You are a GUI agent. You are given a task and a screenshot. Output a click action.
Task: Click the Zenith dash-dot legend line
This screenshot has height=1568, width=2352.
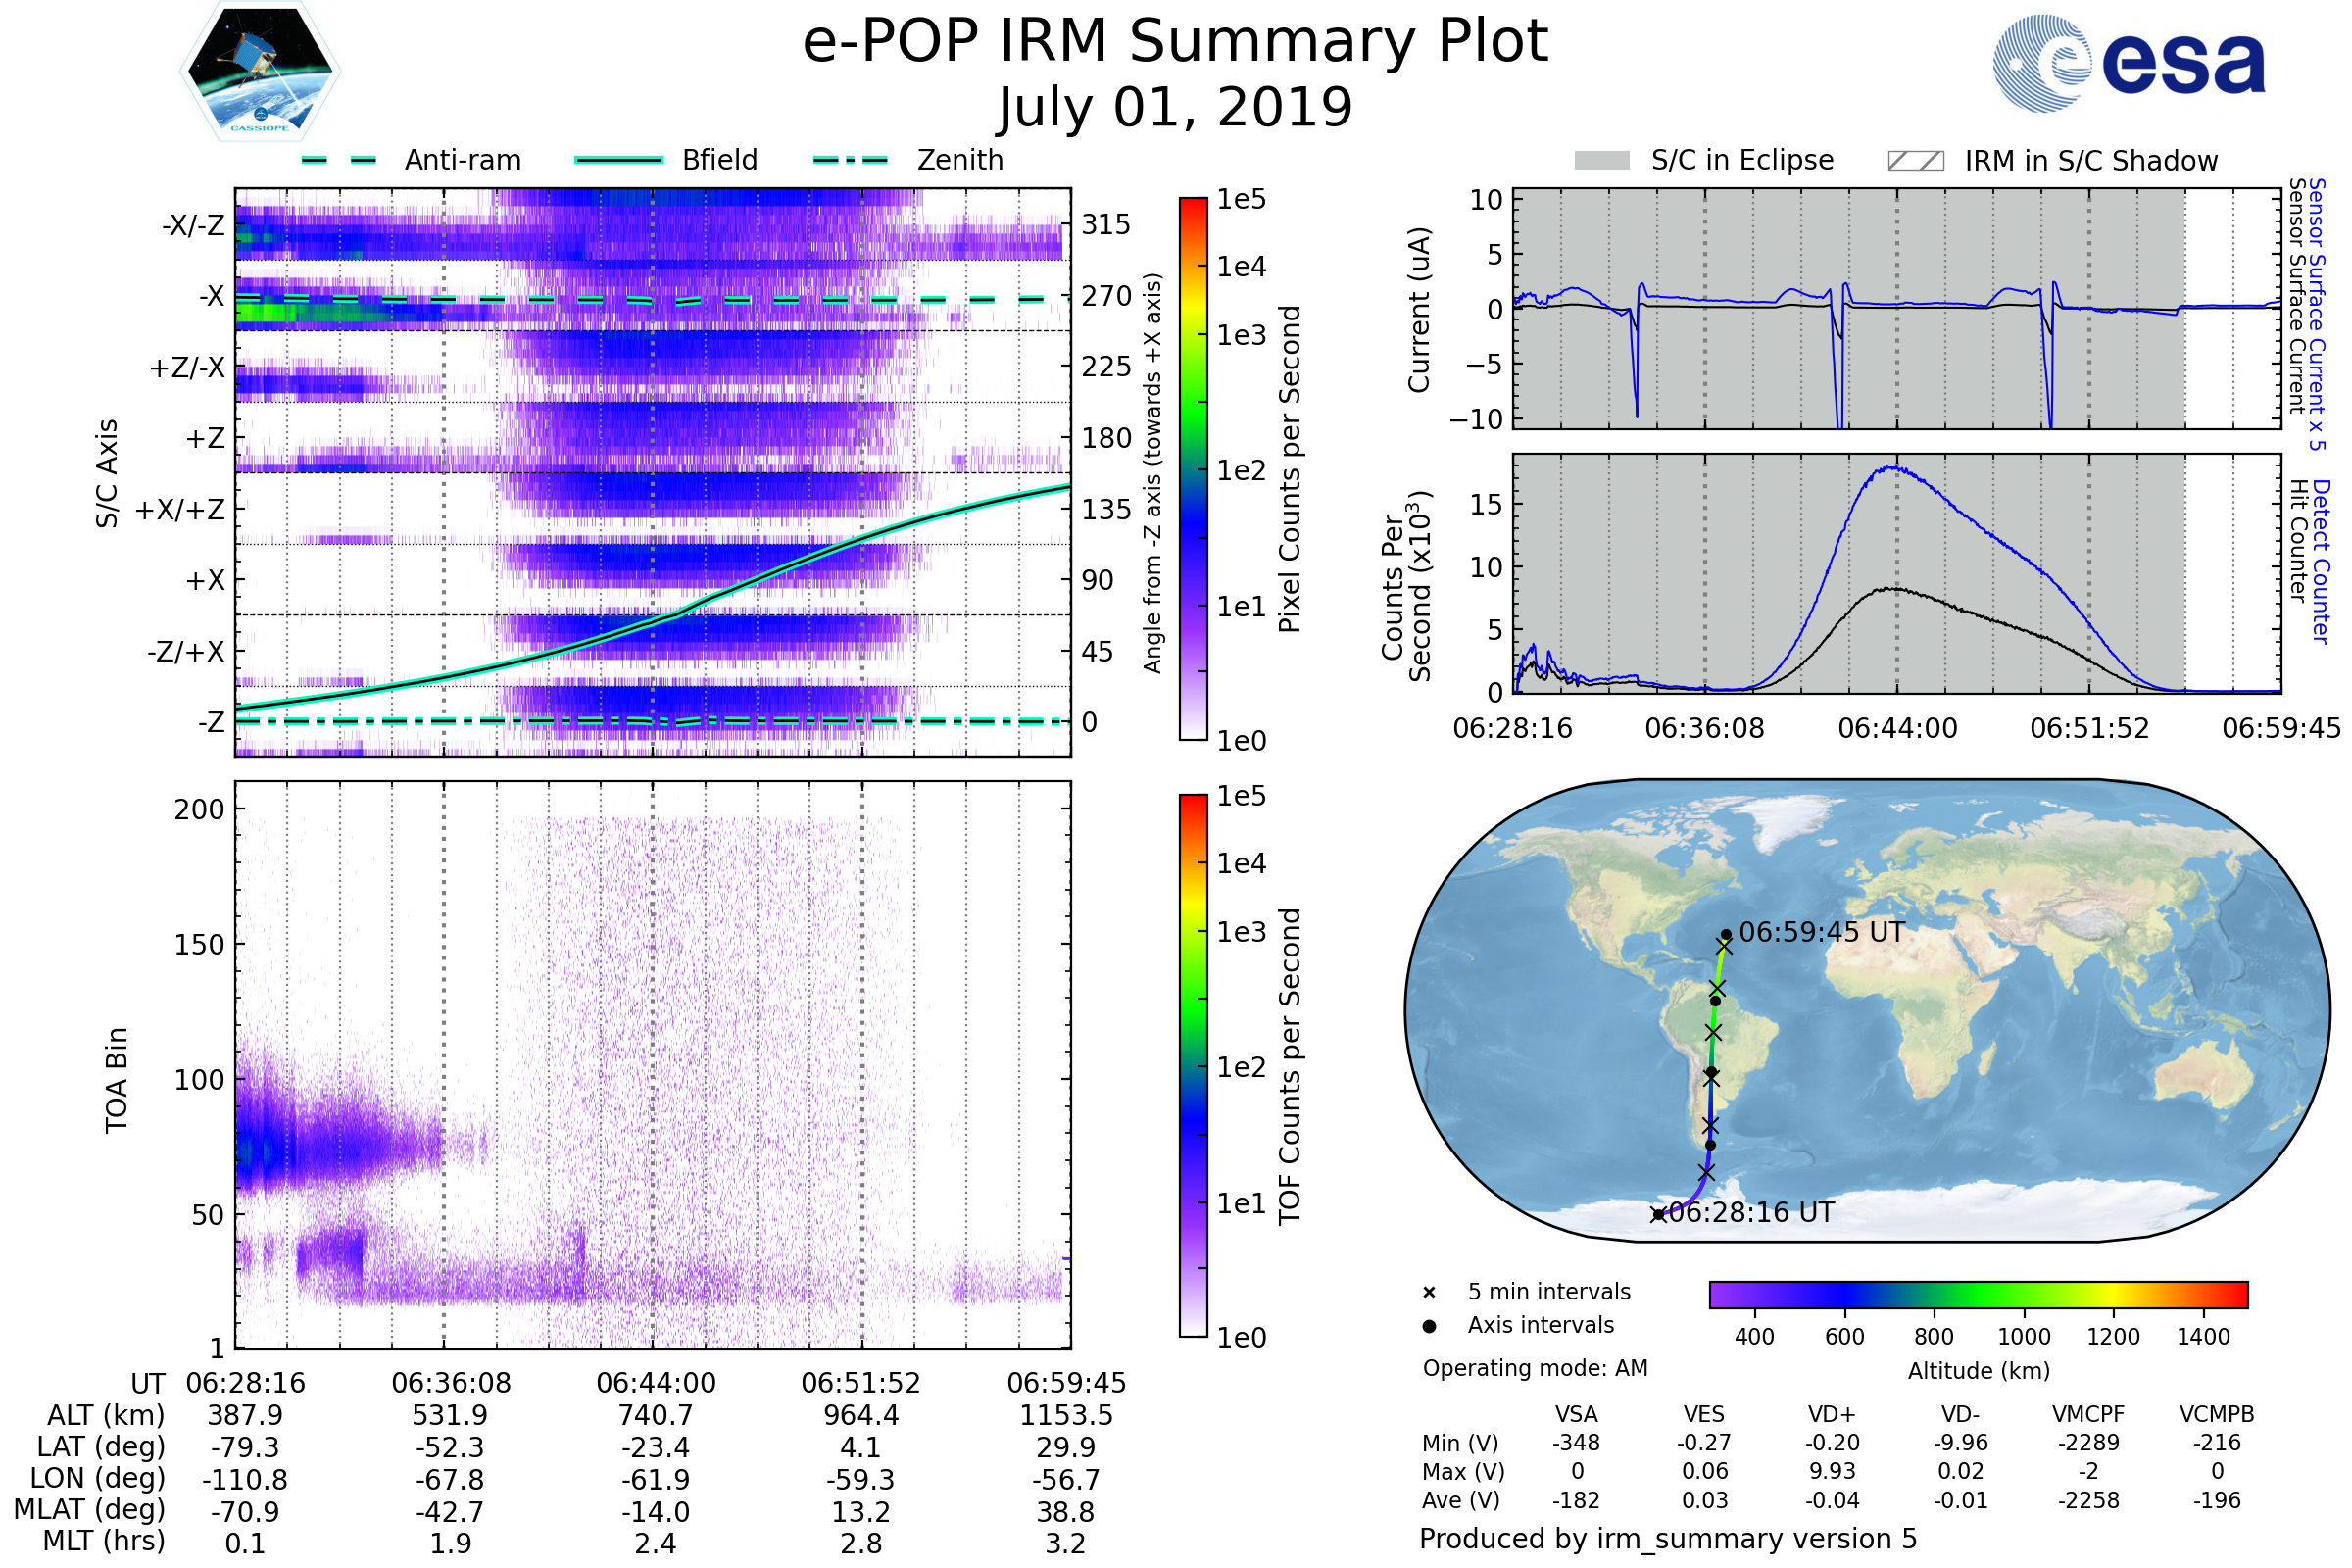[850, 160]
